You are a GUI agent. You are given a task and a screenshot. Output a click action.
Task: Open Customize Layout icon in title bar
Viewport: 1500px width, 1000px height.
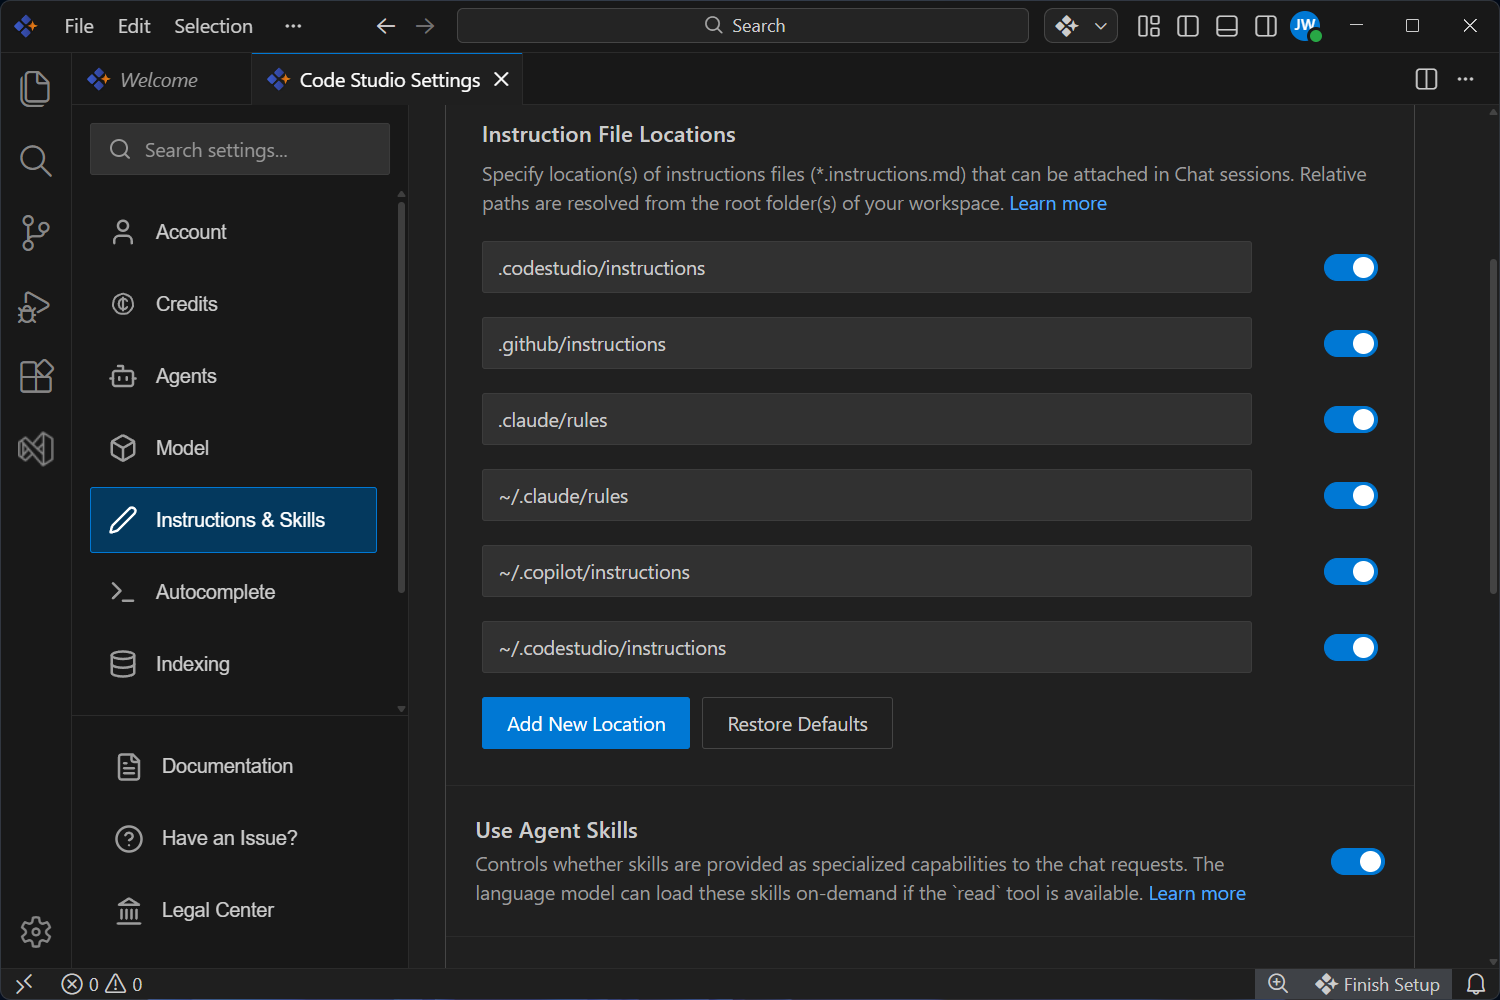[1149, 26]
